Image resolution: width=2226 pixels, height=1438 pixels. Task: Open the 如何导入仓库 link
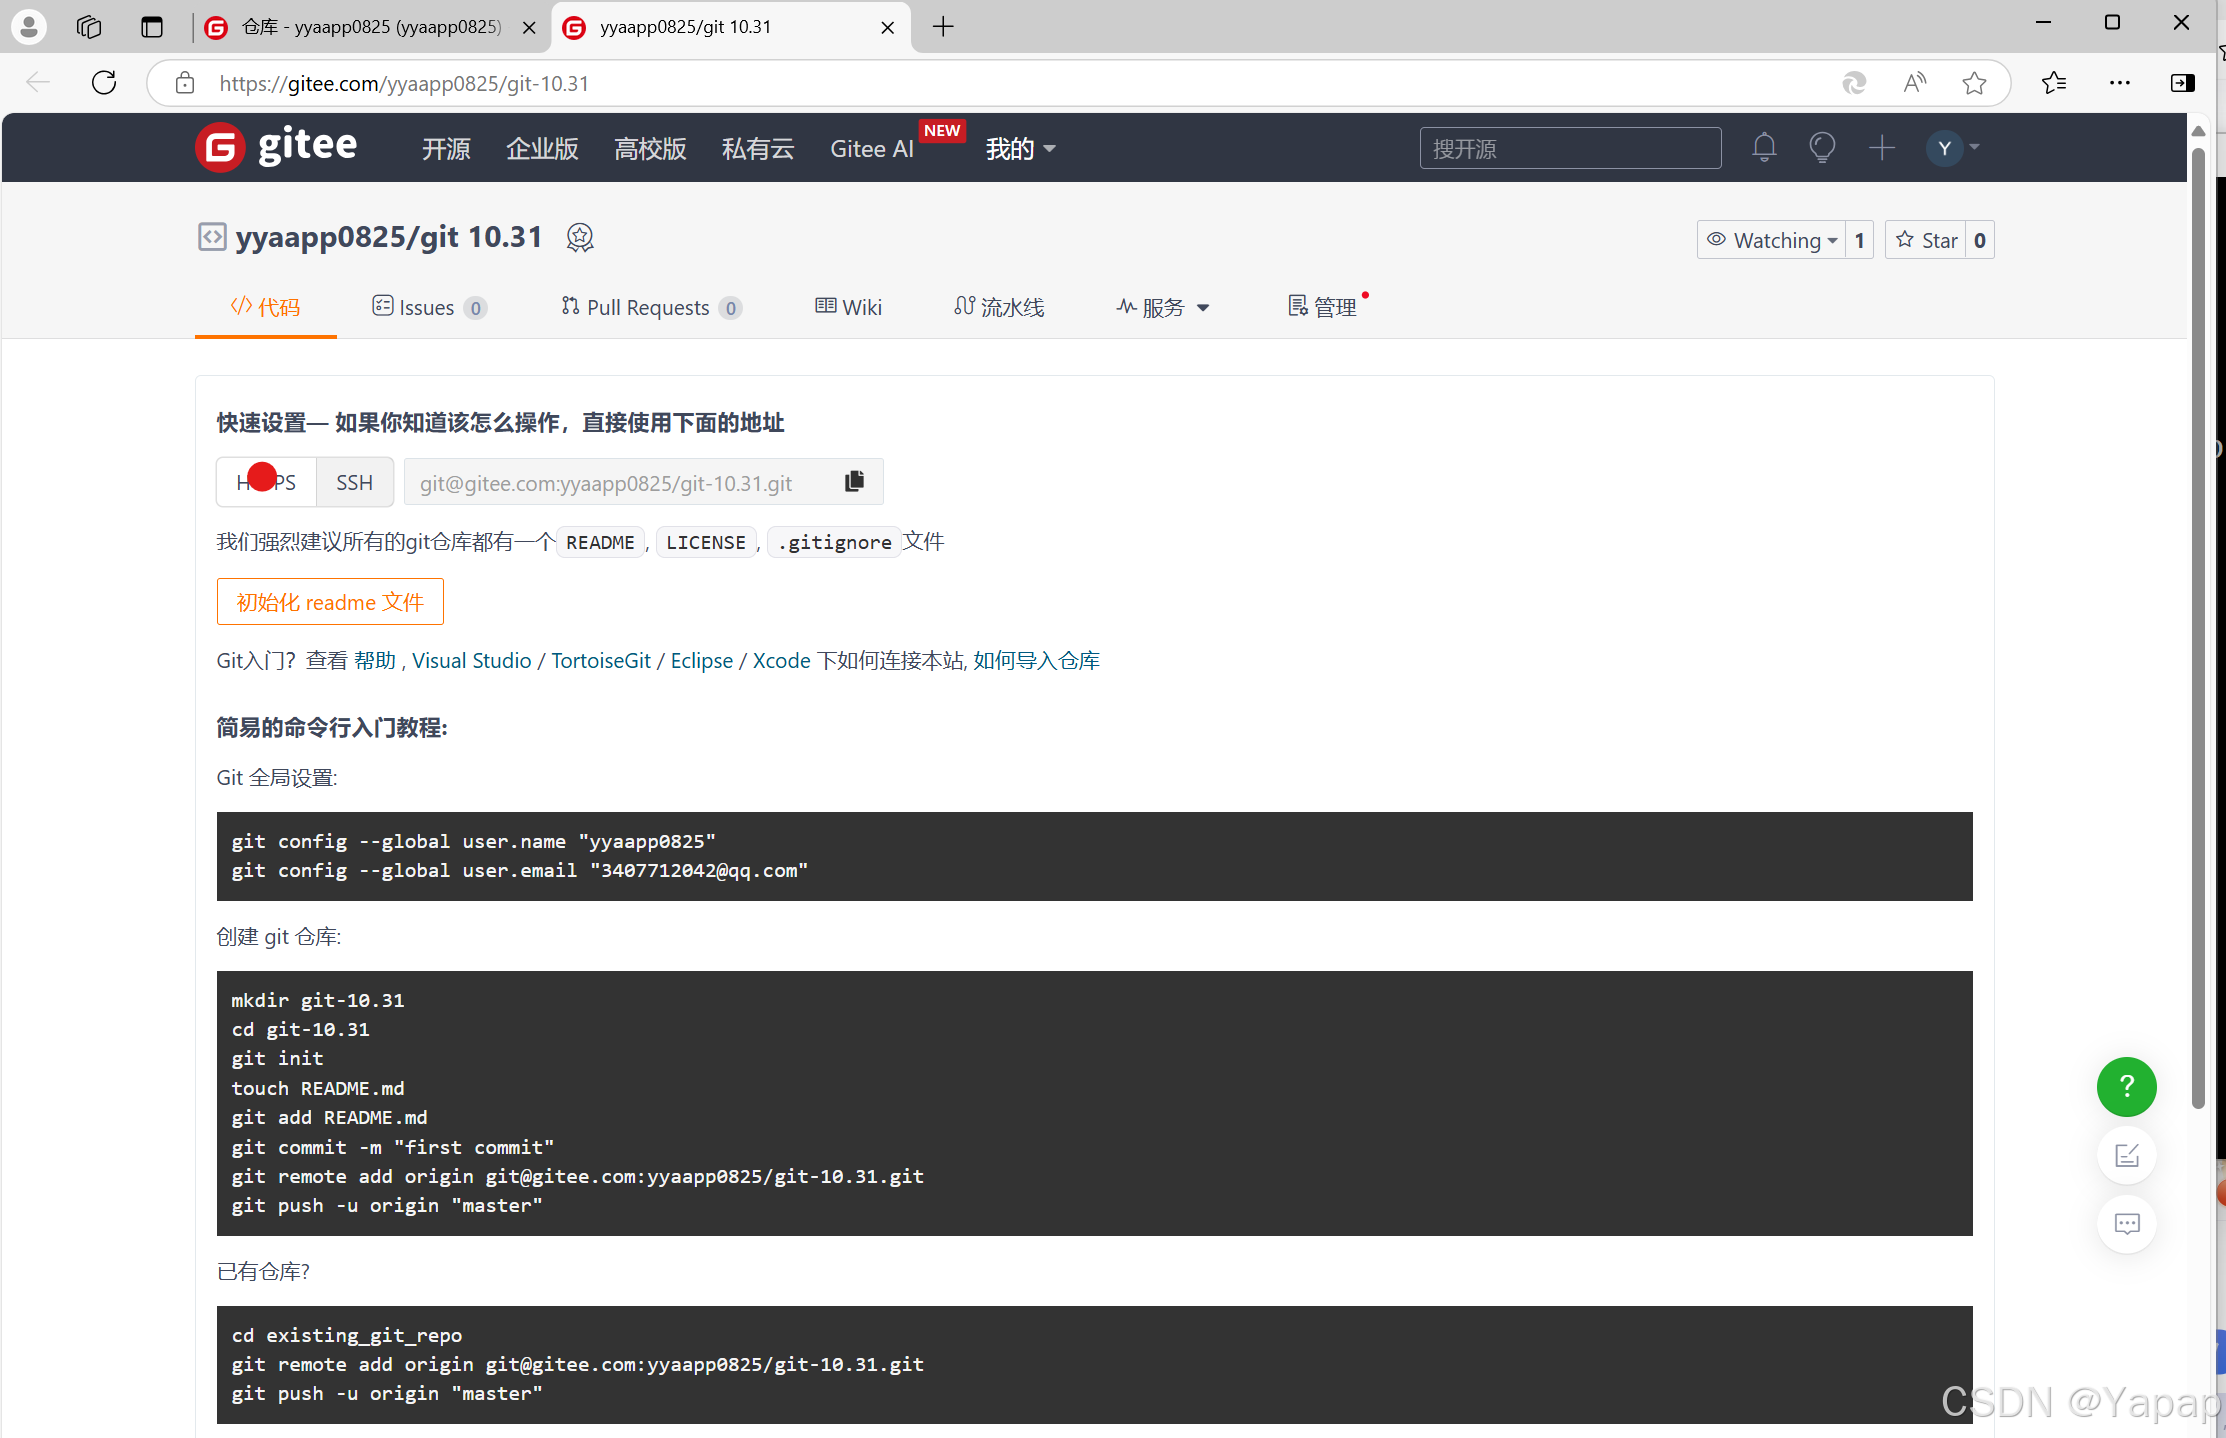(1036, 660)
